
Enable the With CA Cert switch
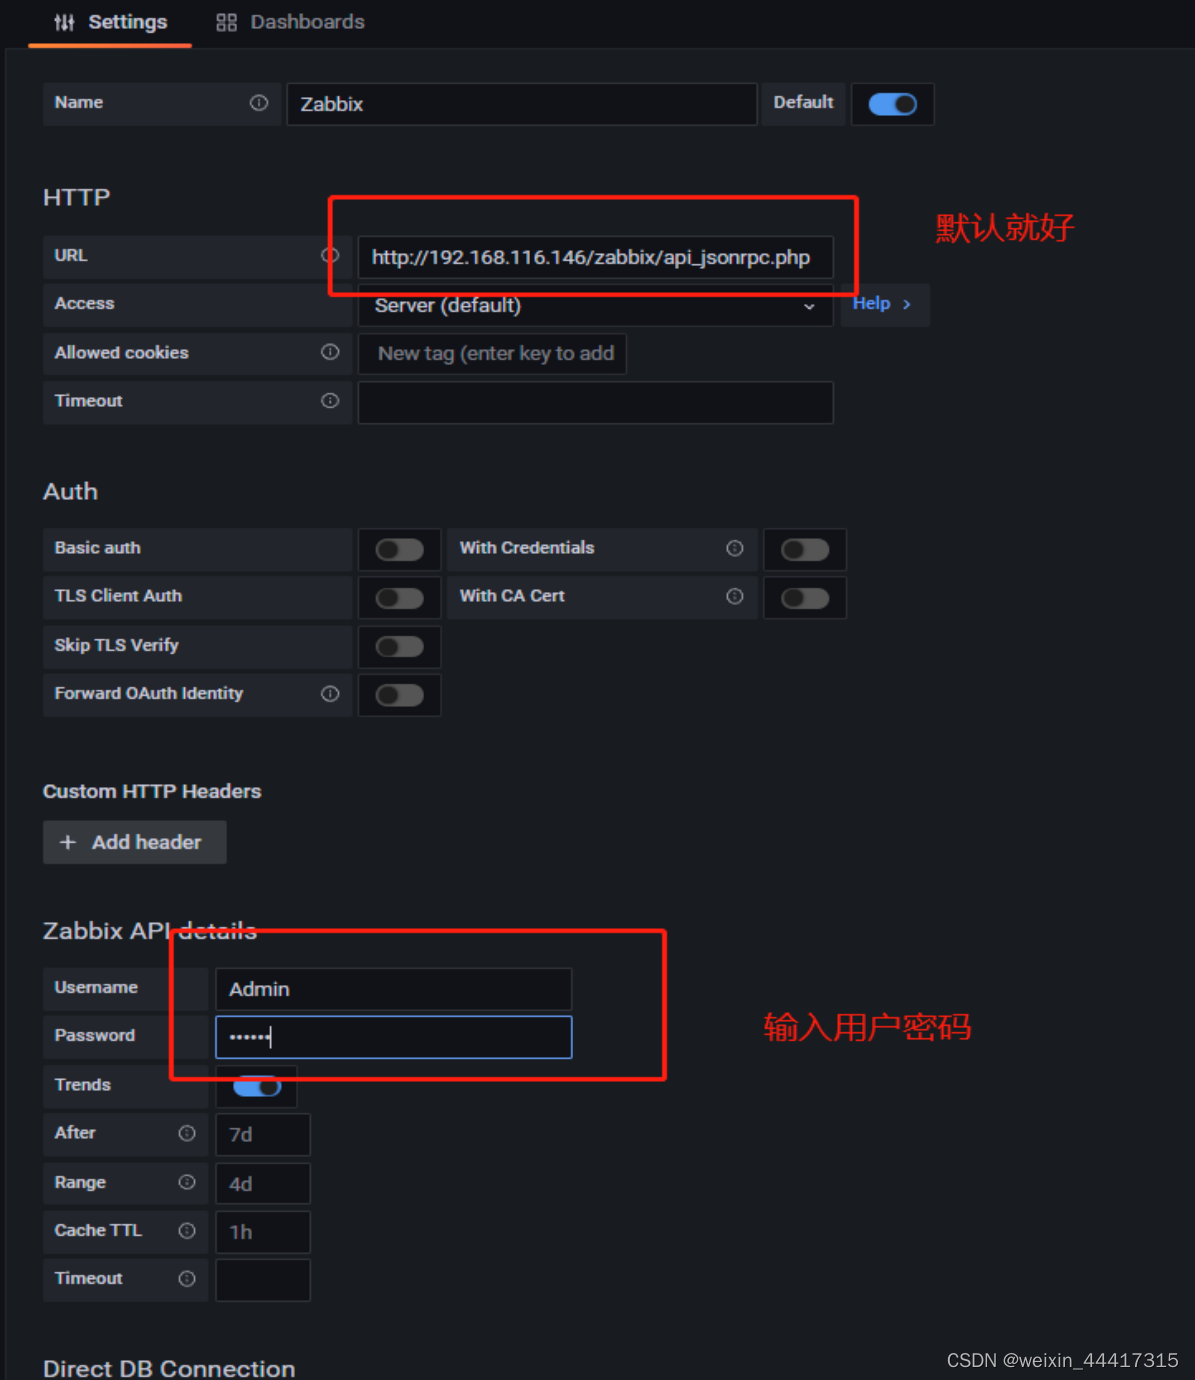pos(804,597)
